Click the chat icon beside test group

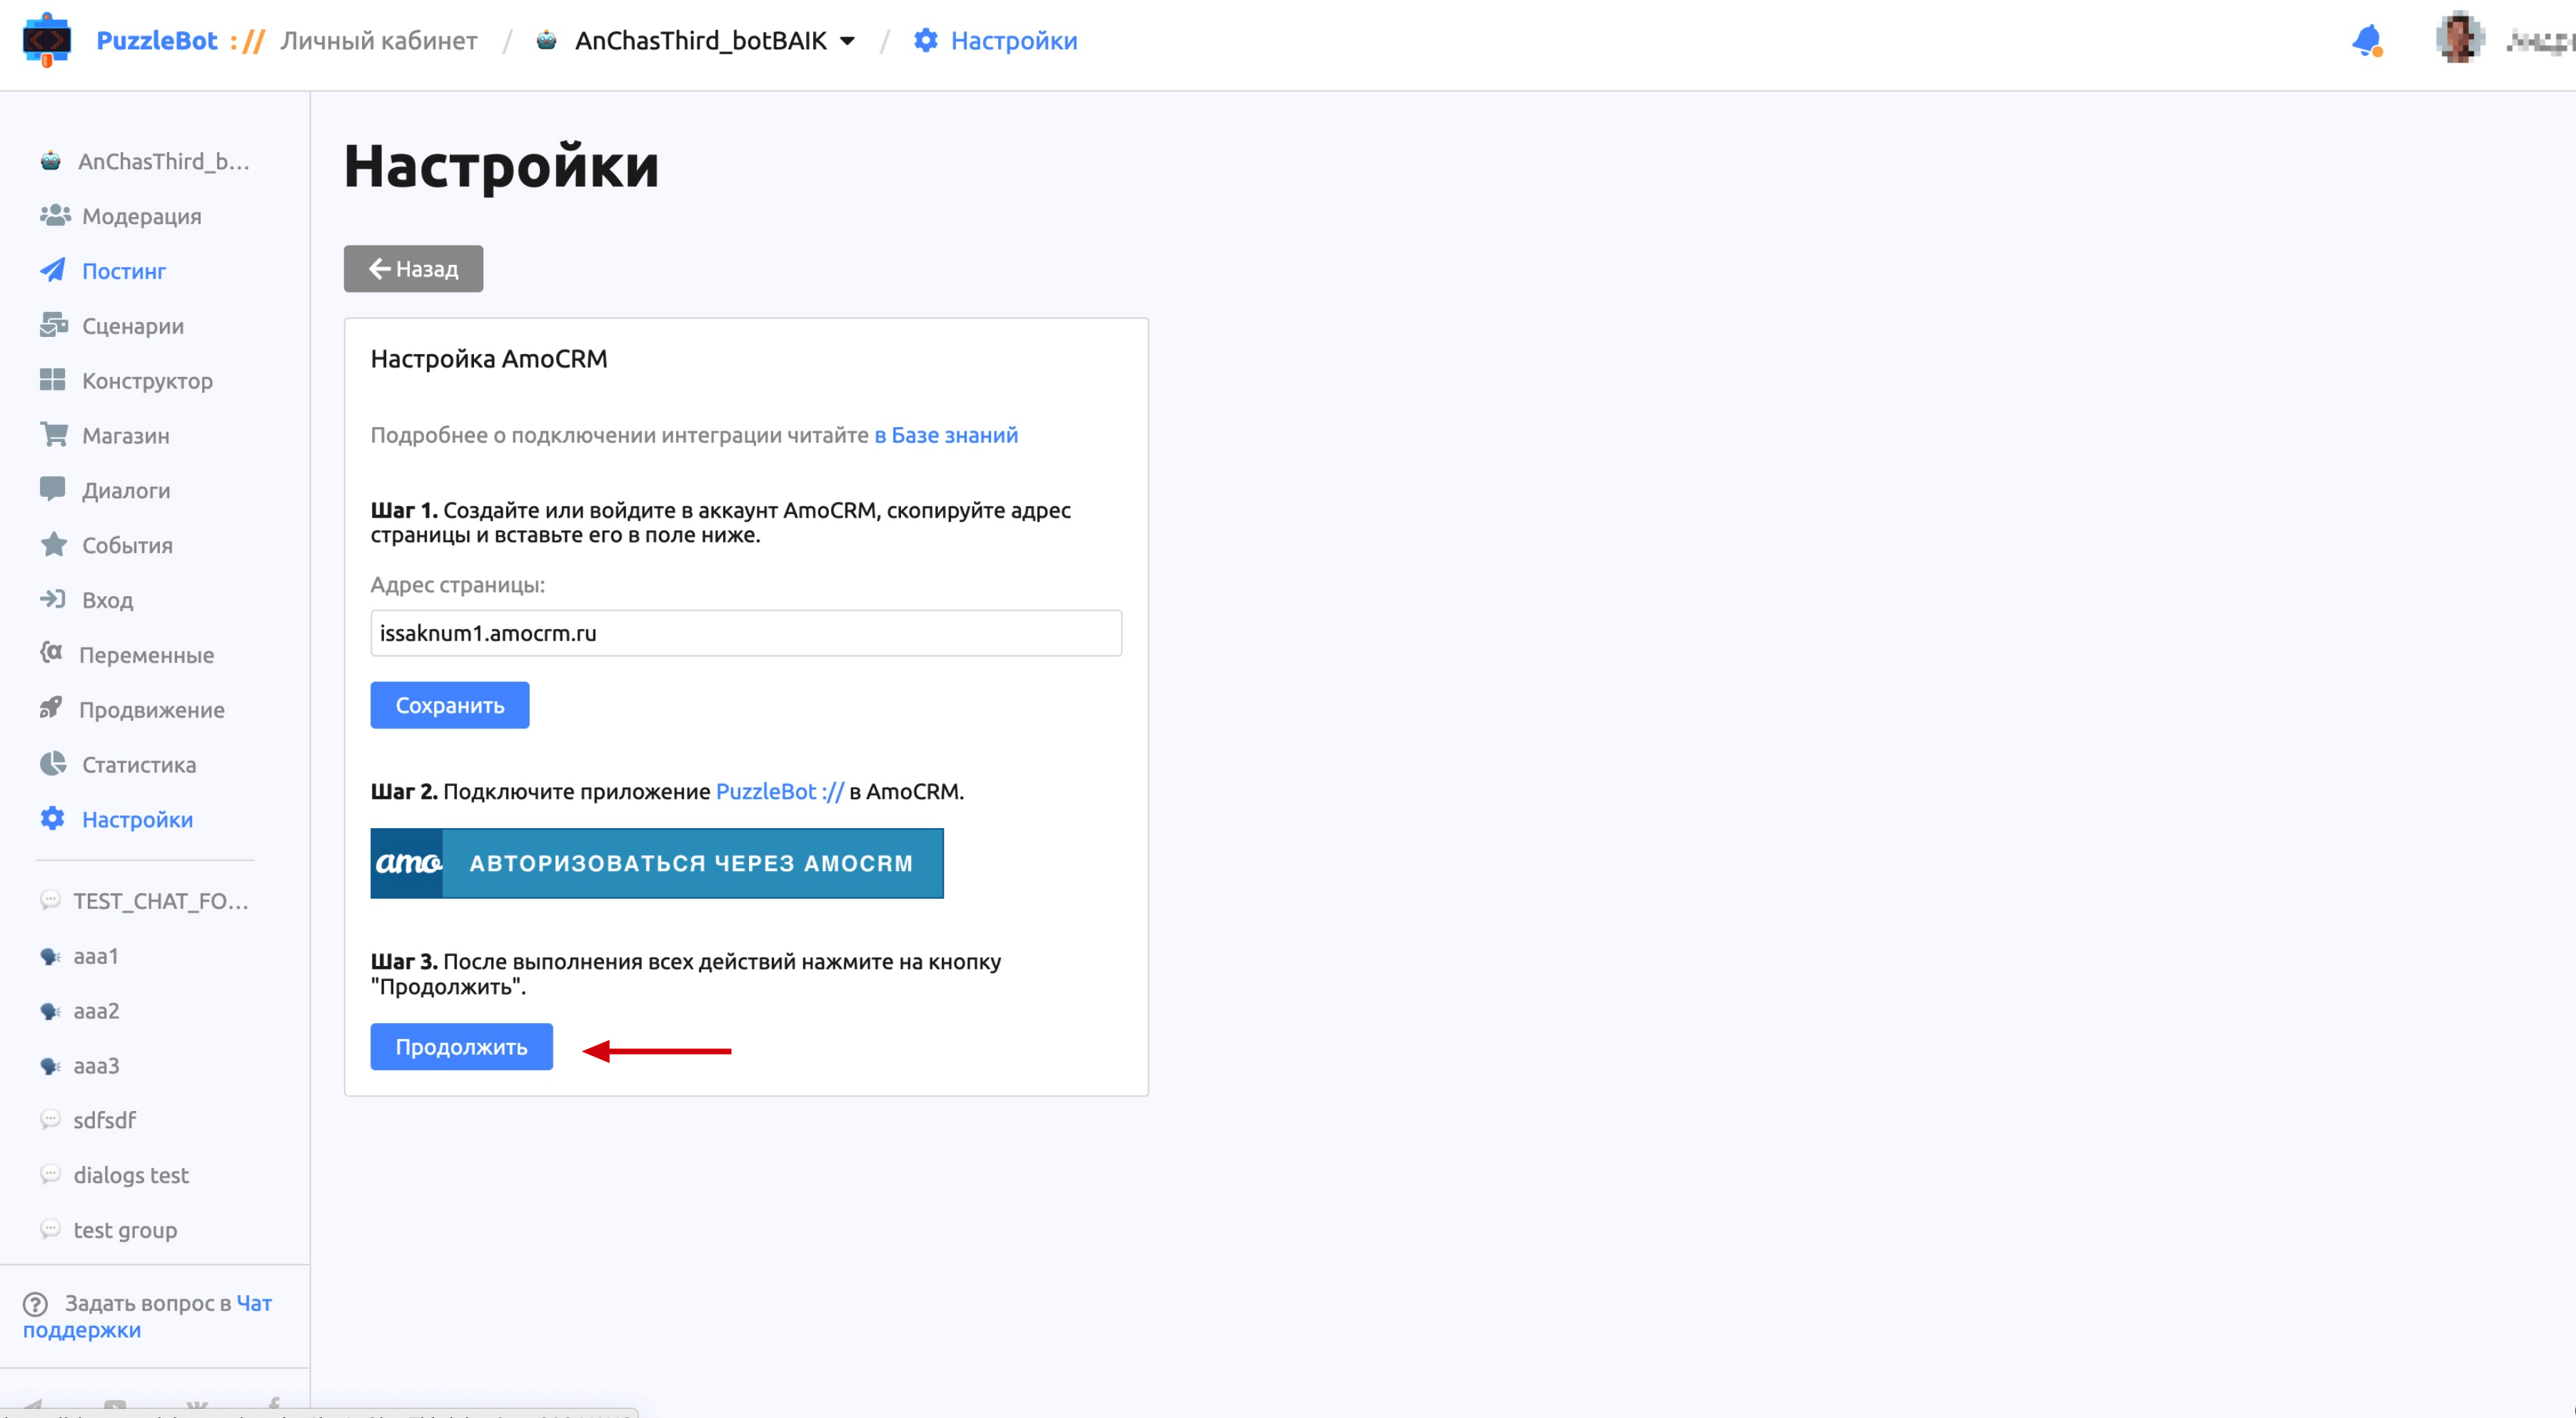(50, 1229)
